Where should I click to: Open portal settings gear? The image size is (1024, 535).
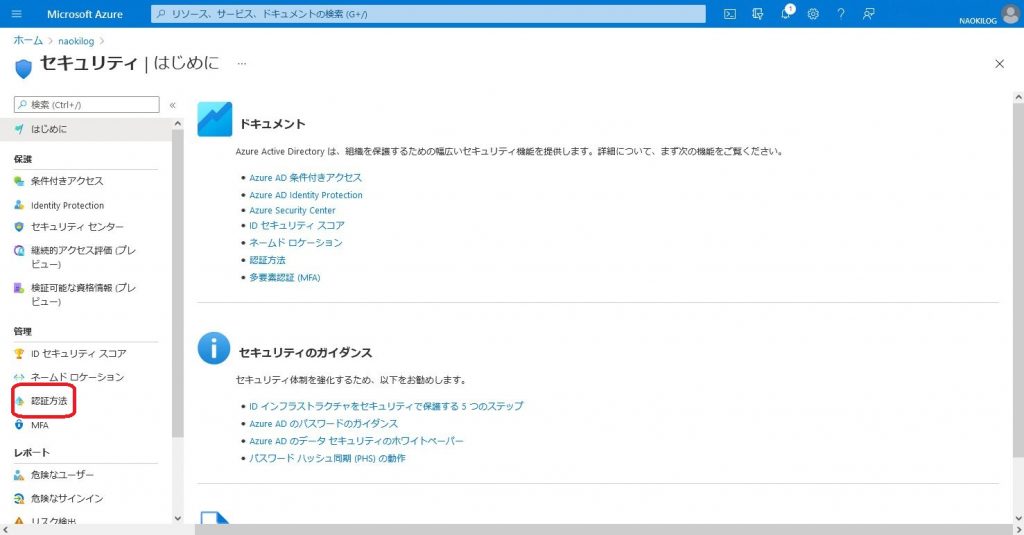[x=813, y=14]
